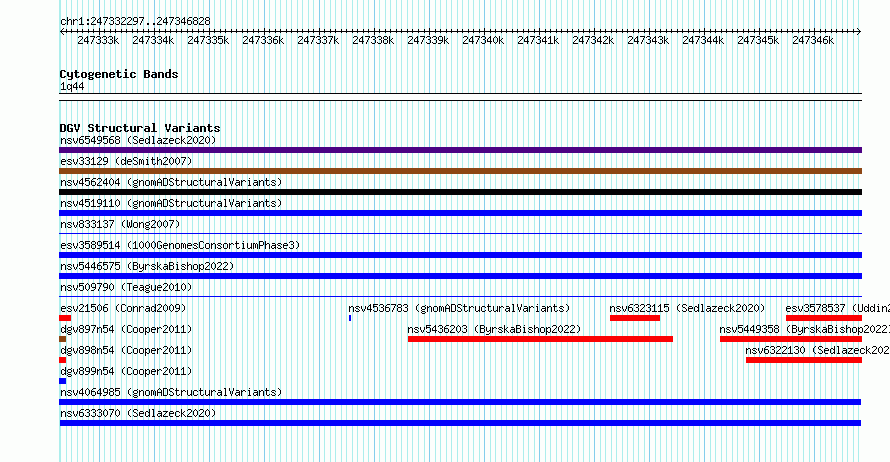Click the ruler's right arrowhead
The width and height of the screenshot is (890, 462).
[859, 32]
